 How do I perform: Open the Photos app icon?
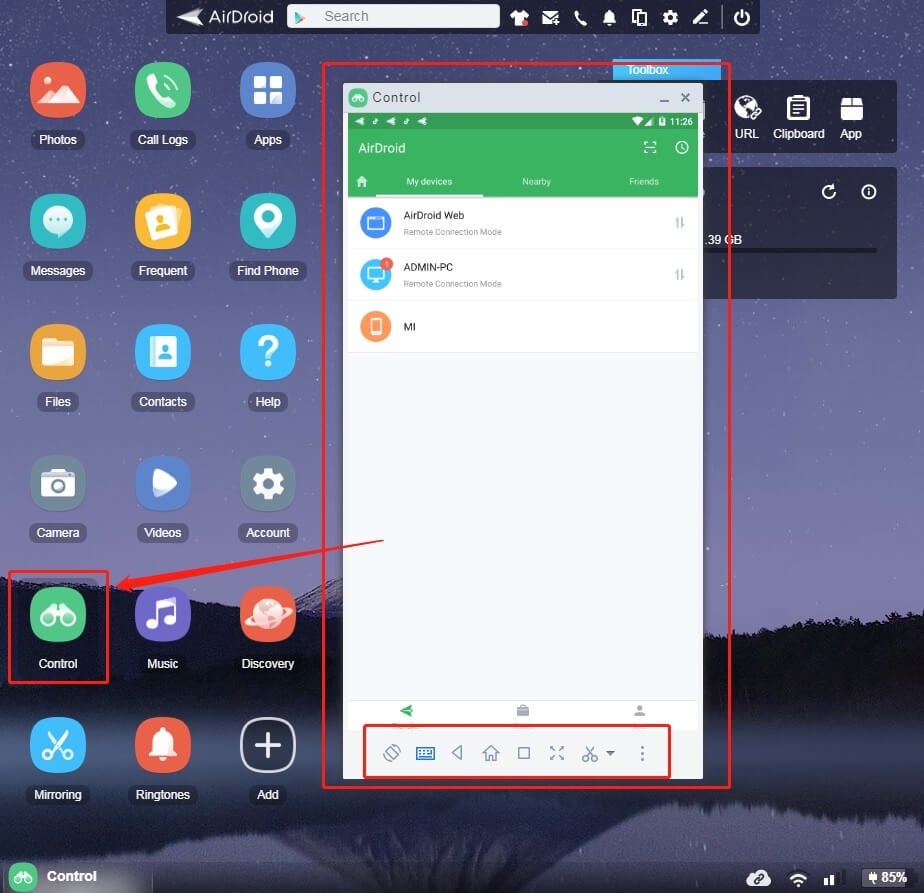(x=58, y=90)
